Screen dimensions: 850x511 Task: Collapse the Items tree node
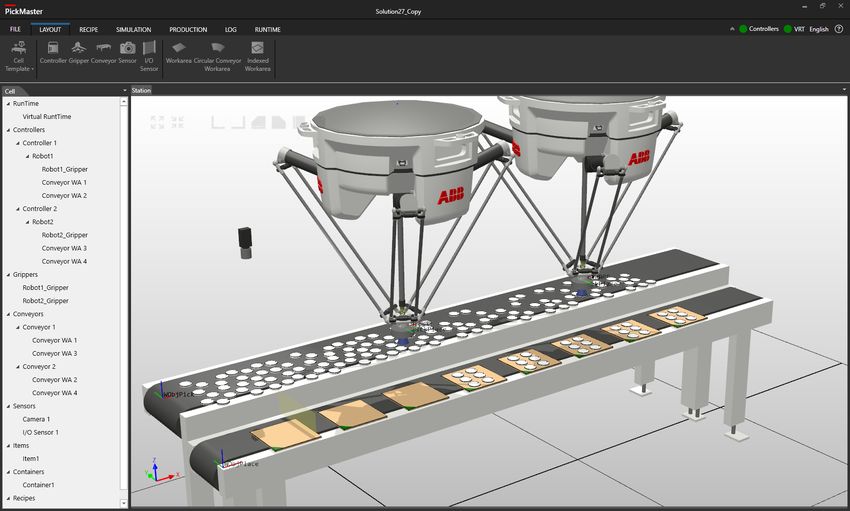(x=8, y=446)
